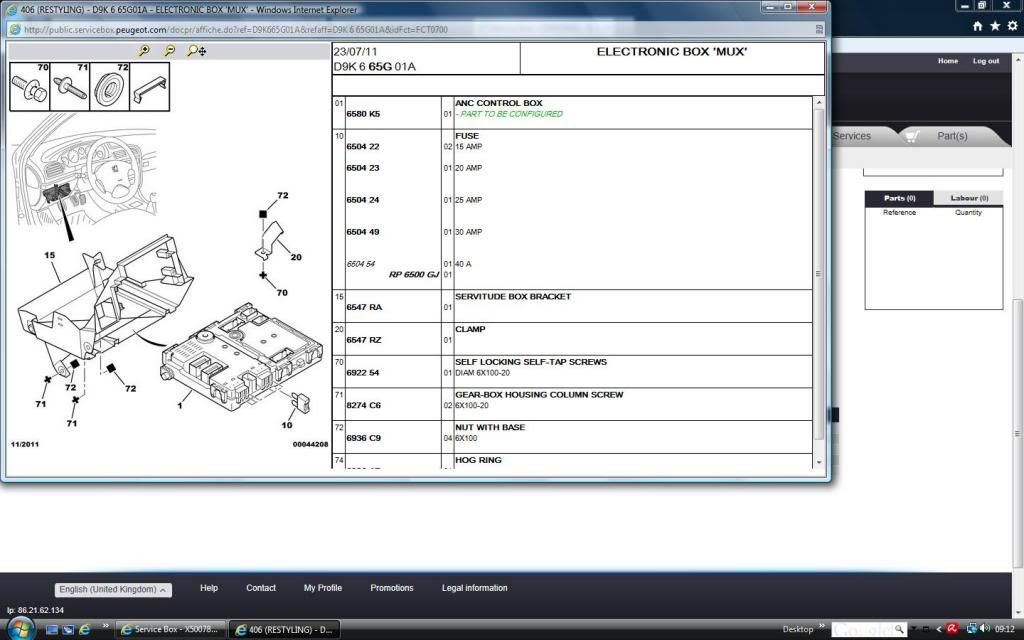Select the Labour (0) basket tab
The height and width of the screenshot is (640, 1024).
[968, 198]
